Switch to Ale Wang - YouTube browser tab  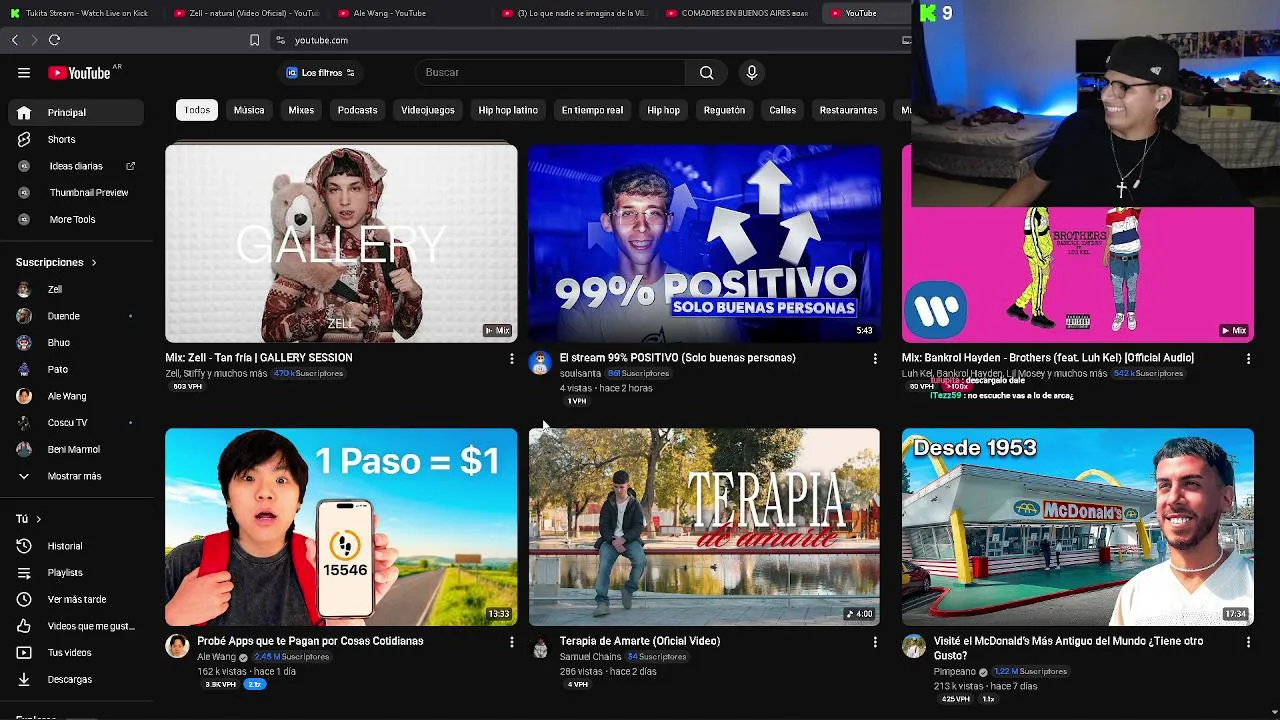410,13
